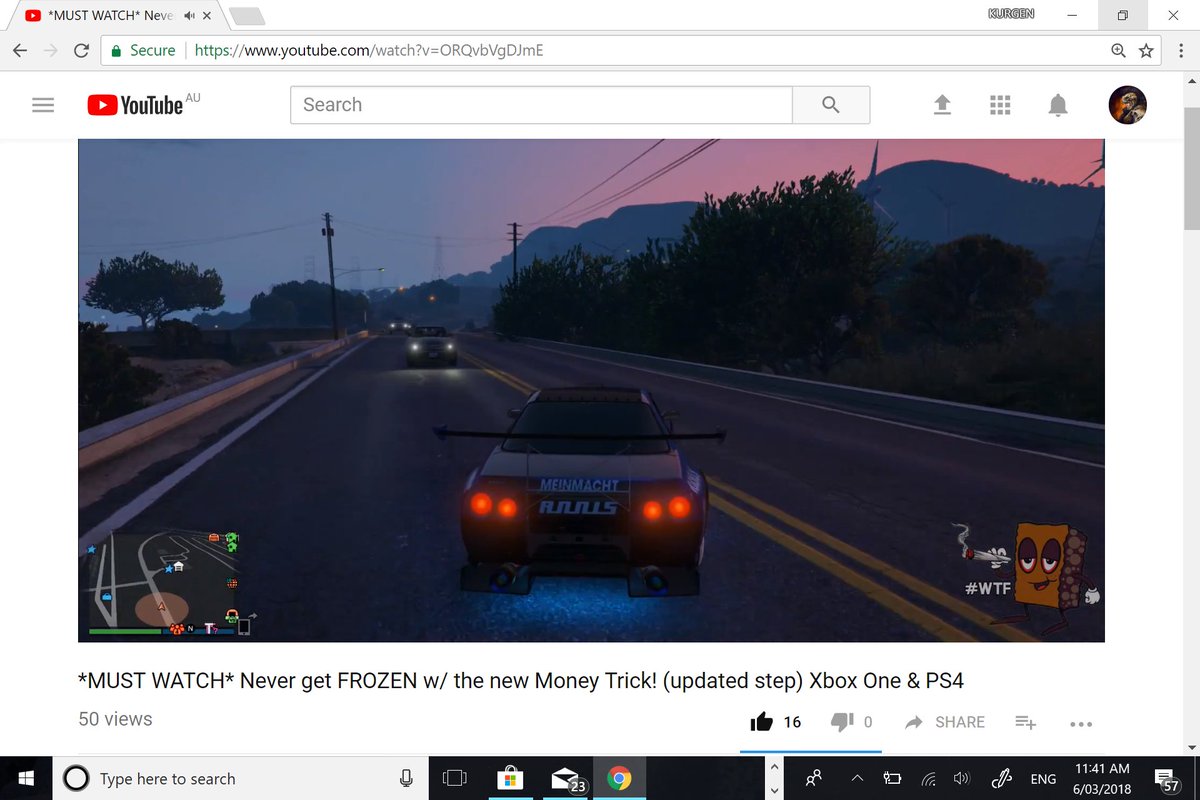Open the notifications bell
The image size is (1200, 800).
(1058, 105)
